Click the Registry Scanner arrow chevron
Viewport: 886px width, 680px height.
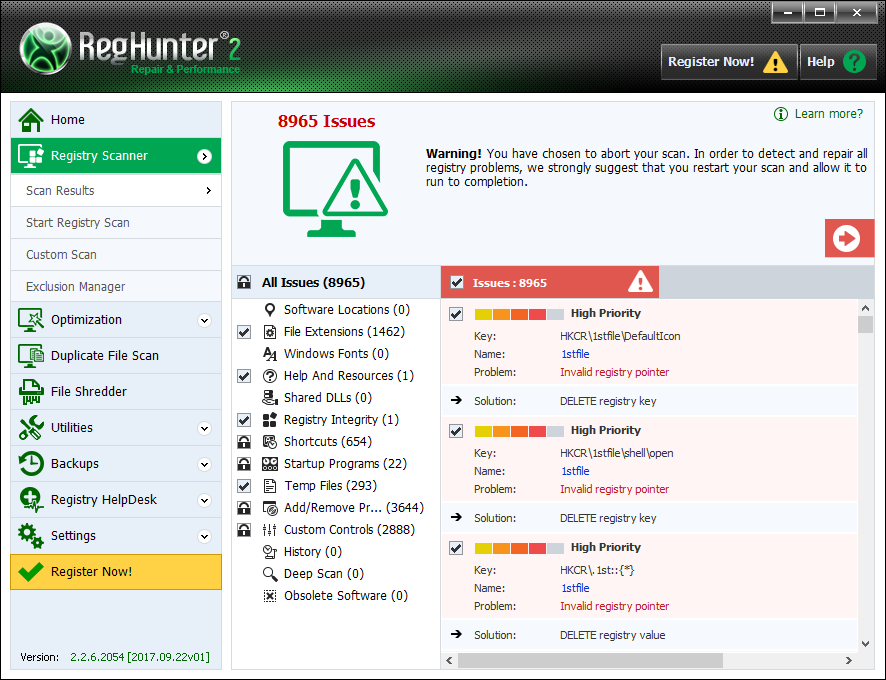(205, 157)
